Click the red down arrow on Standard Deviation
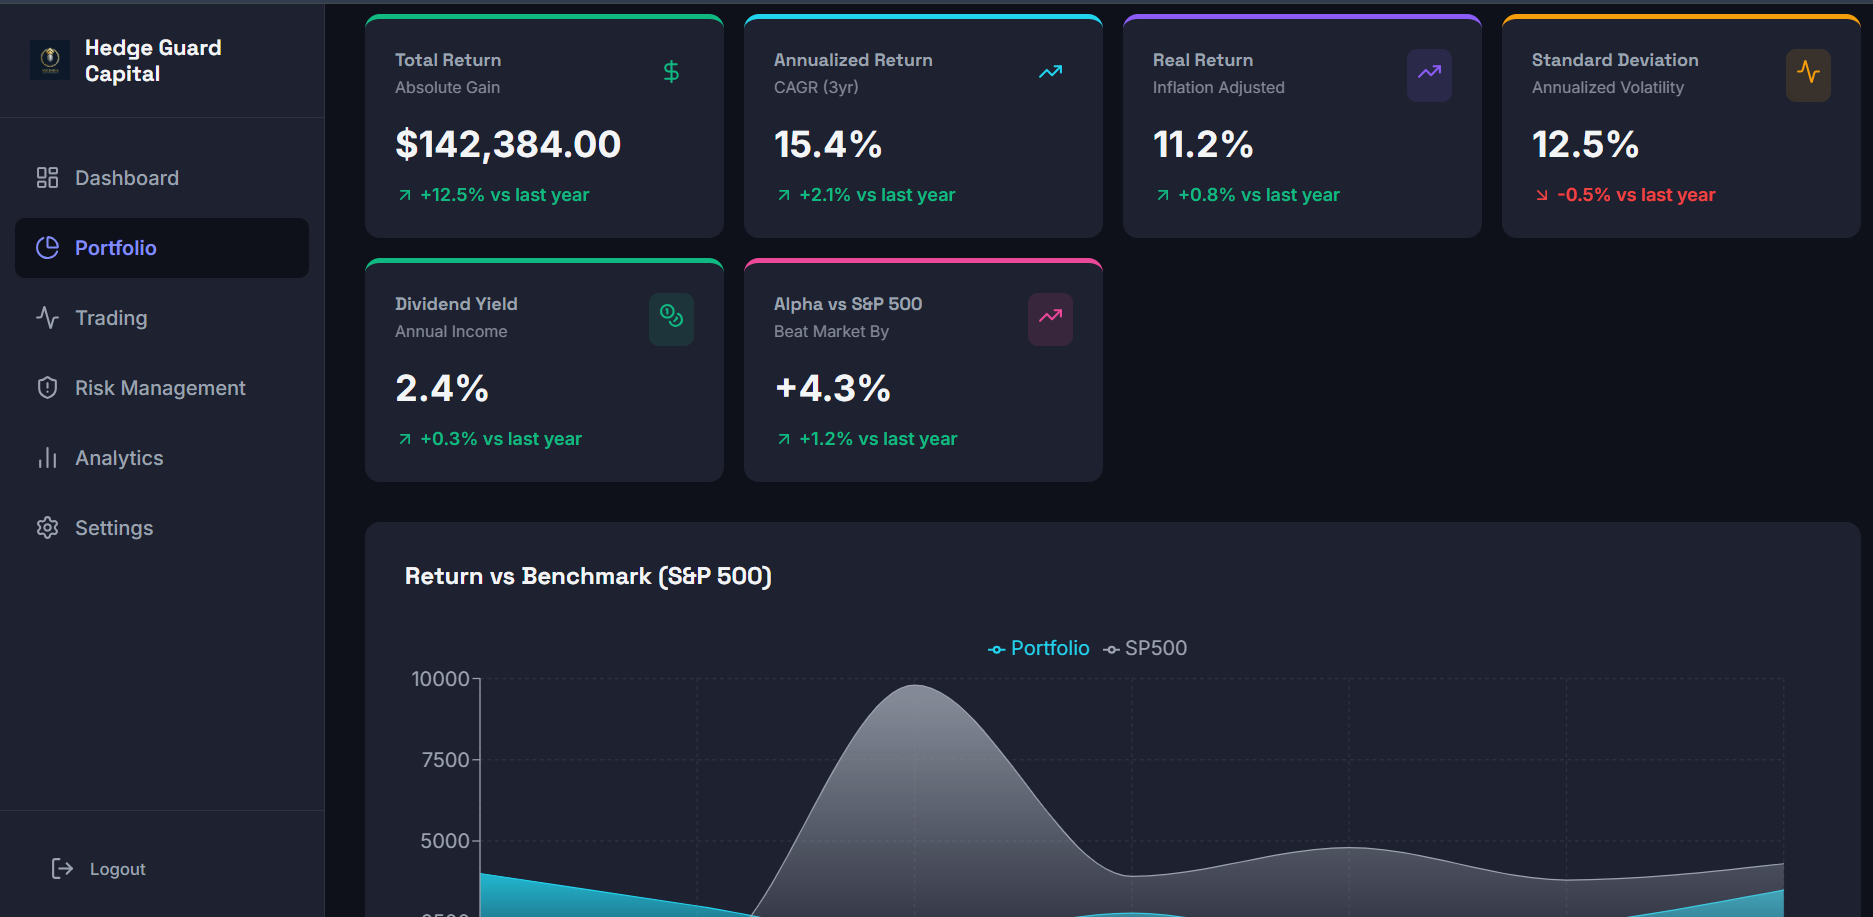The image size is (1873, 917). click(1542, 195)
